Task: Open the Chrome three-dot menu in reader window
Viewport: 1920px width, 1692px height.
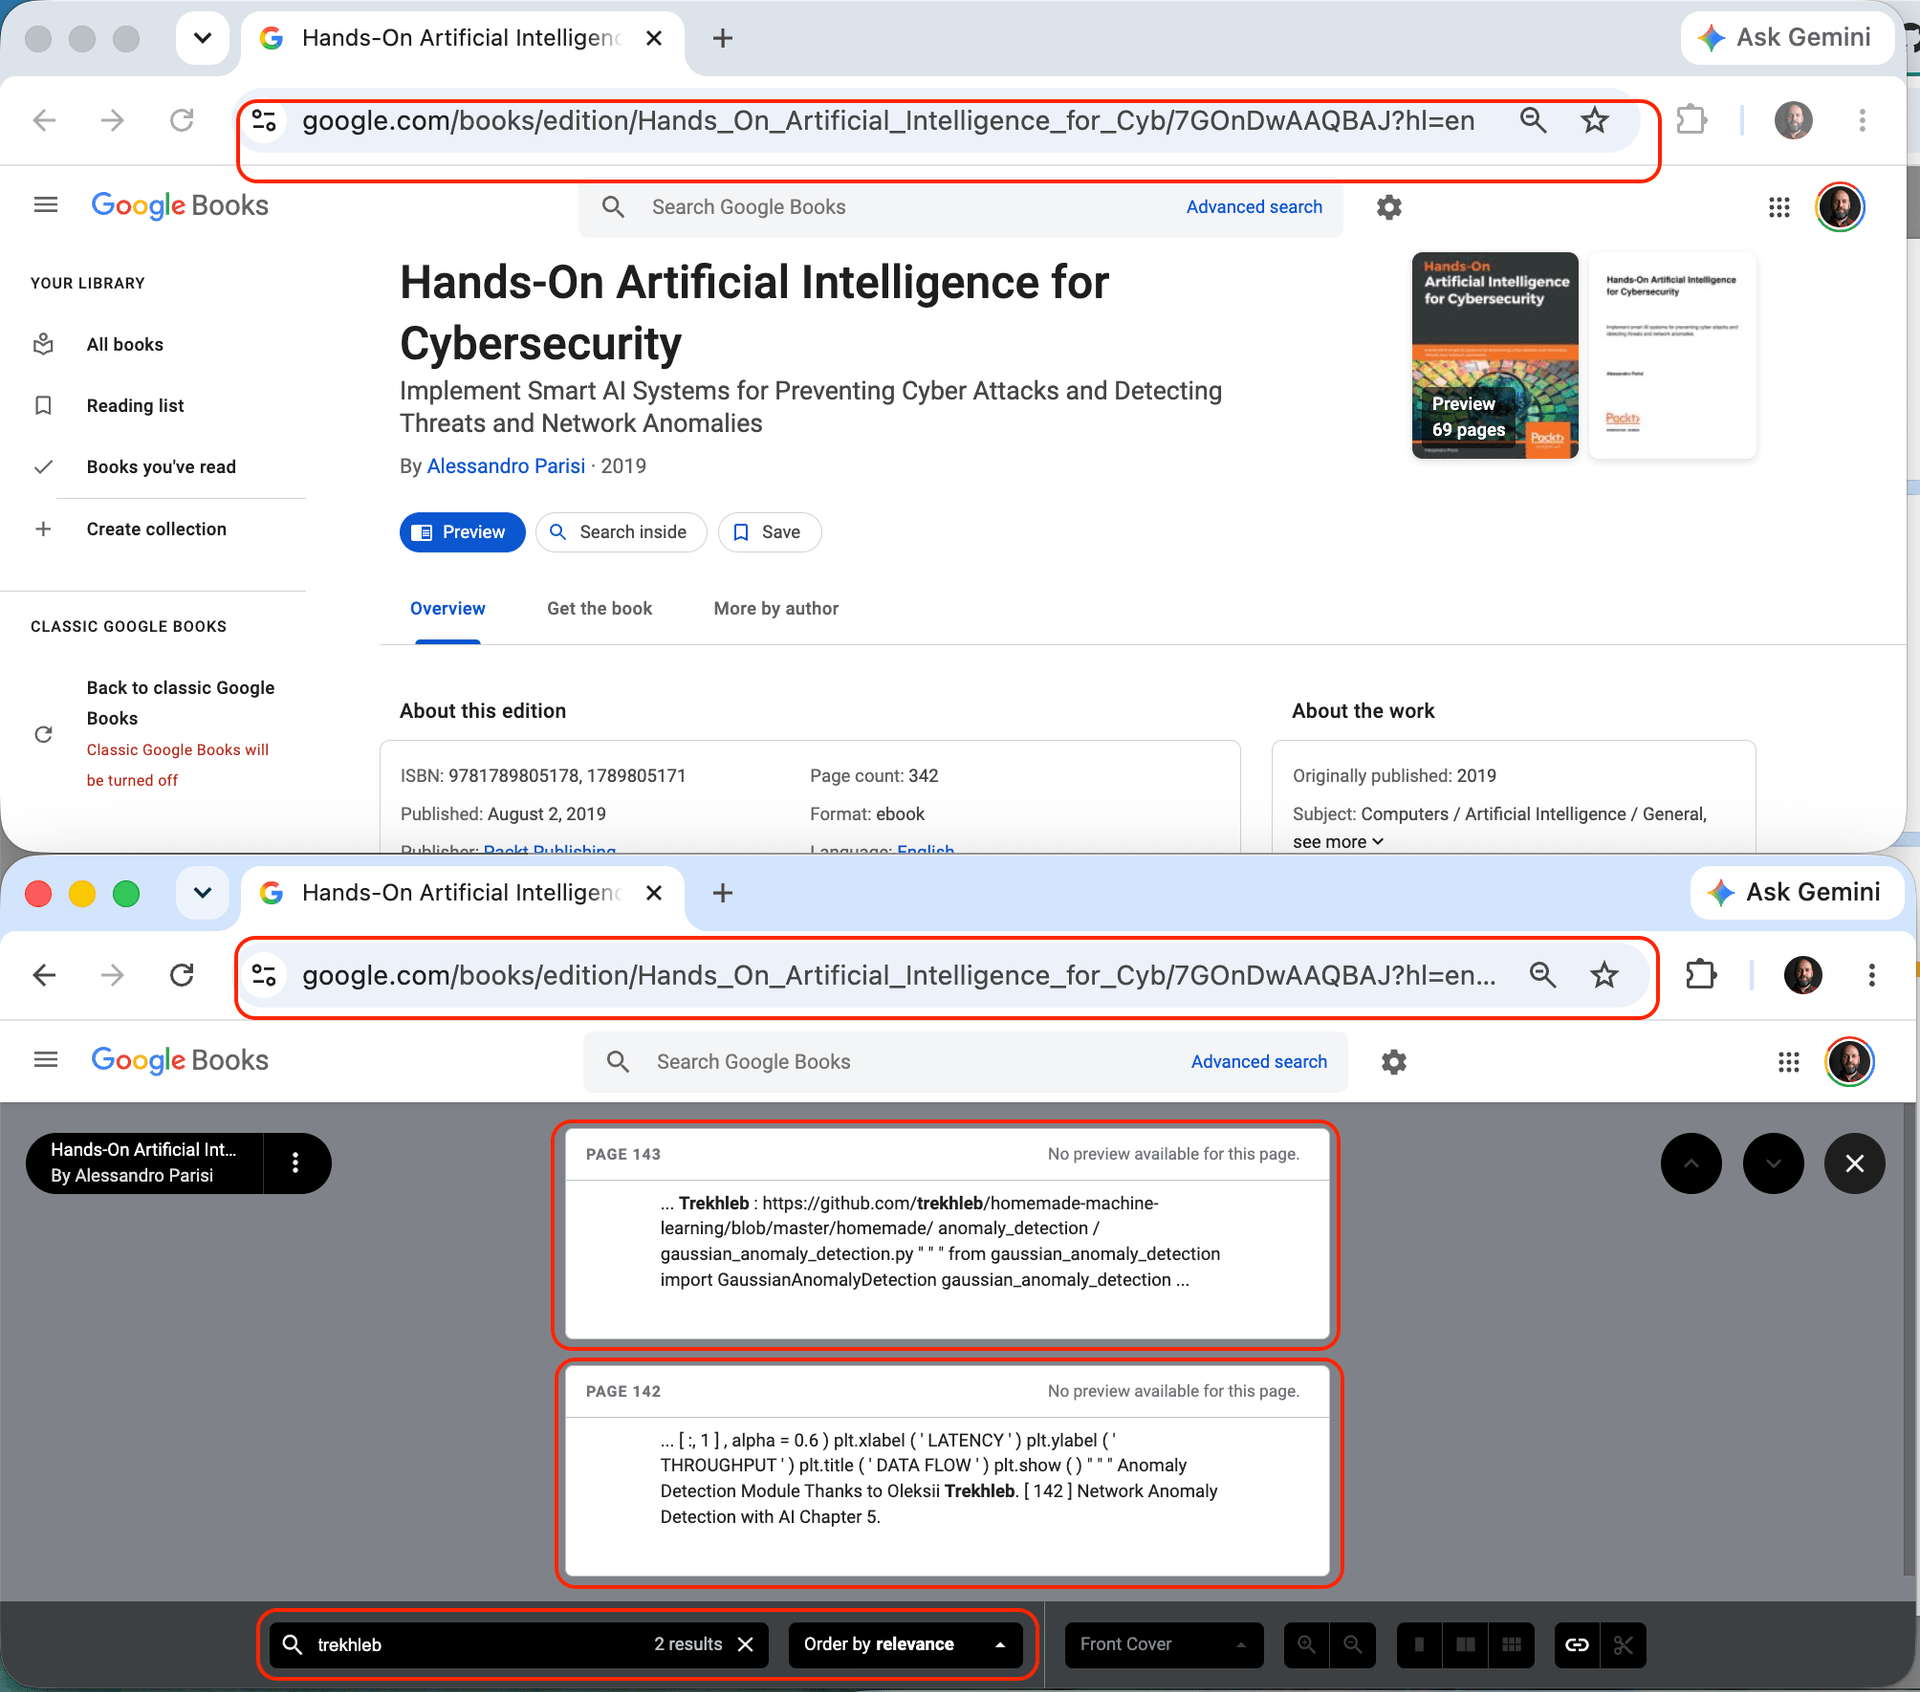Action: click(1871, 975)
